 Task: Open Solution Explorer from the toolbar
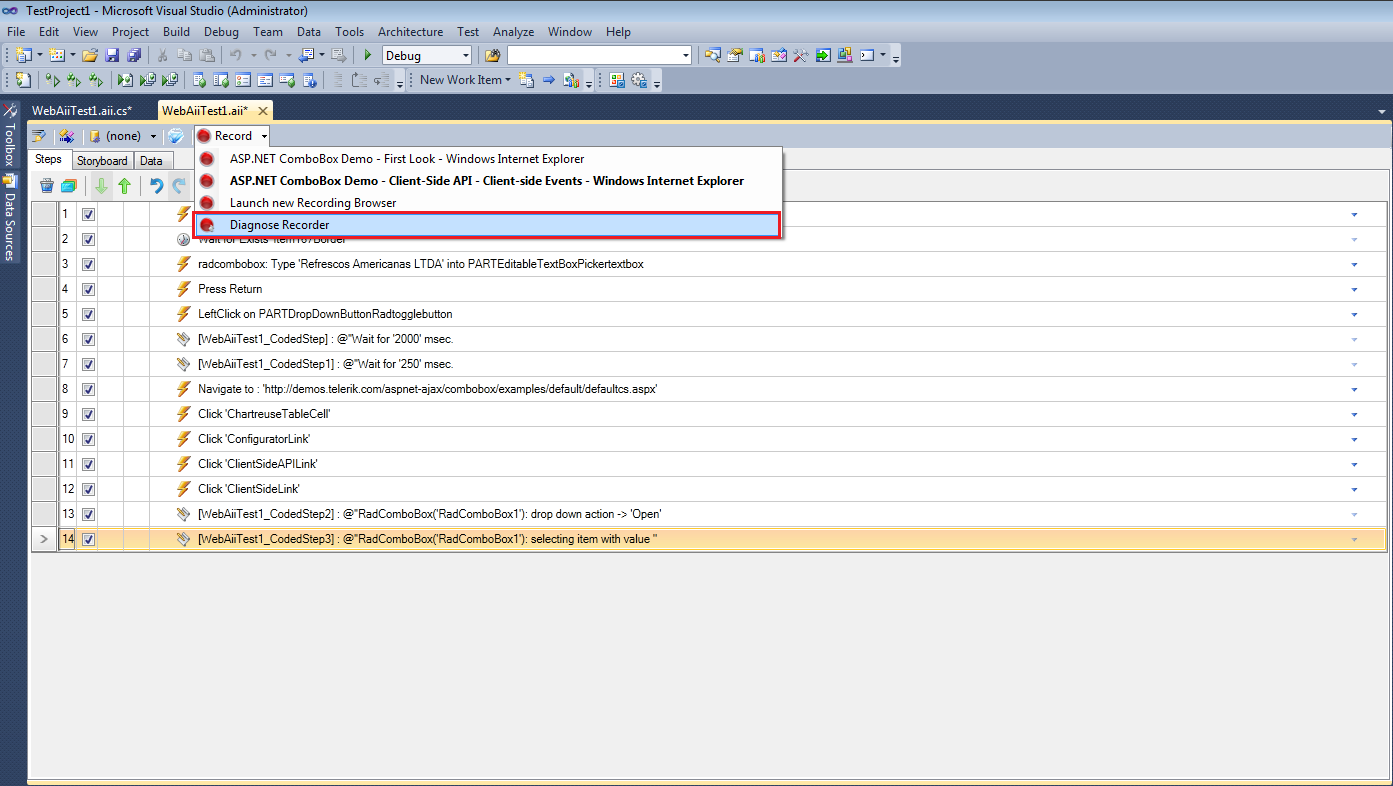(x=713, y=55)
